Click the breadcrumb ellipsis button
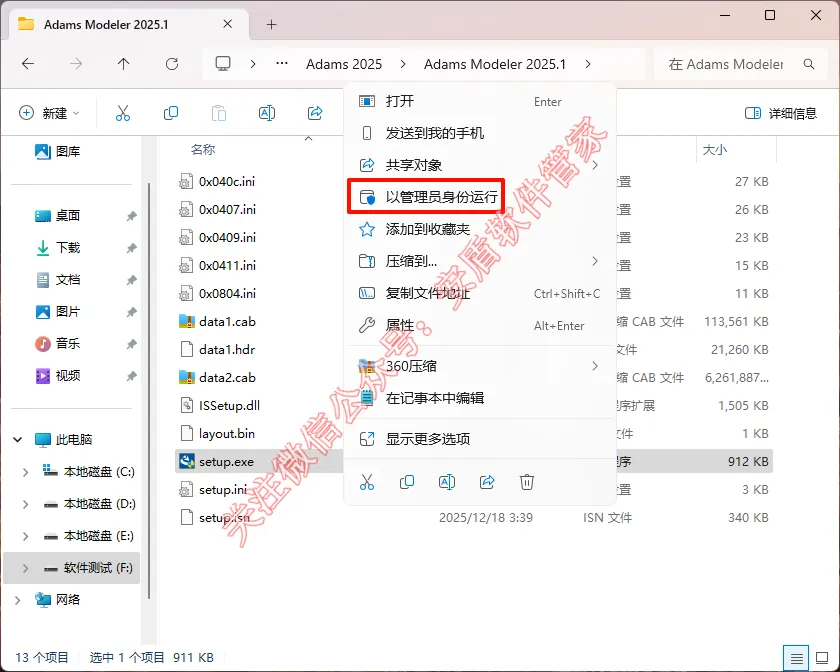The image size is (840, 672). pos(282,64)
